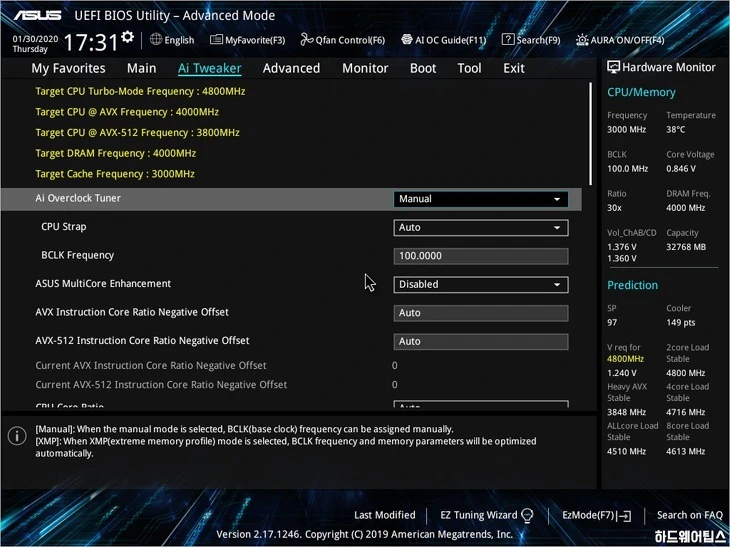Viewport: 730px width, 547px height.
Task: Click the yellow 4800MHz V req value
Action: (625, 359)
